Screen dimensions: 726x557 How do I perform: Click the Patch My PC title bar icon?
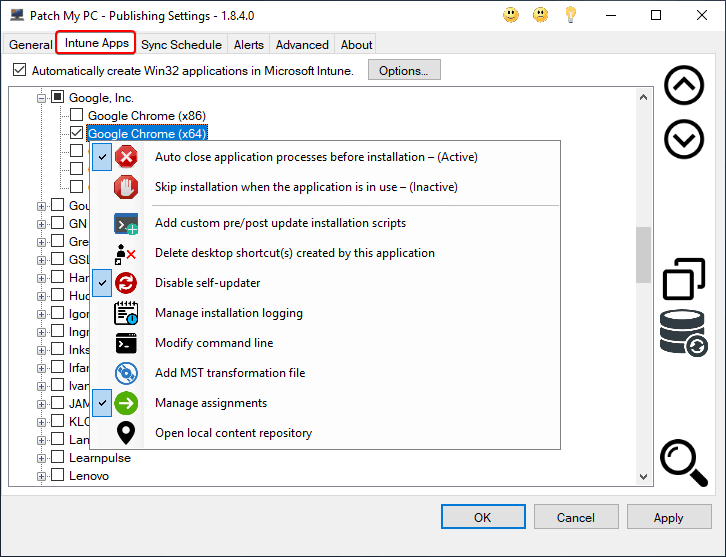[17, 15]
